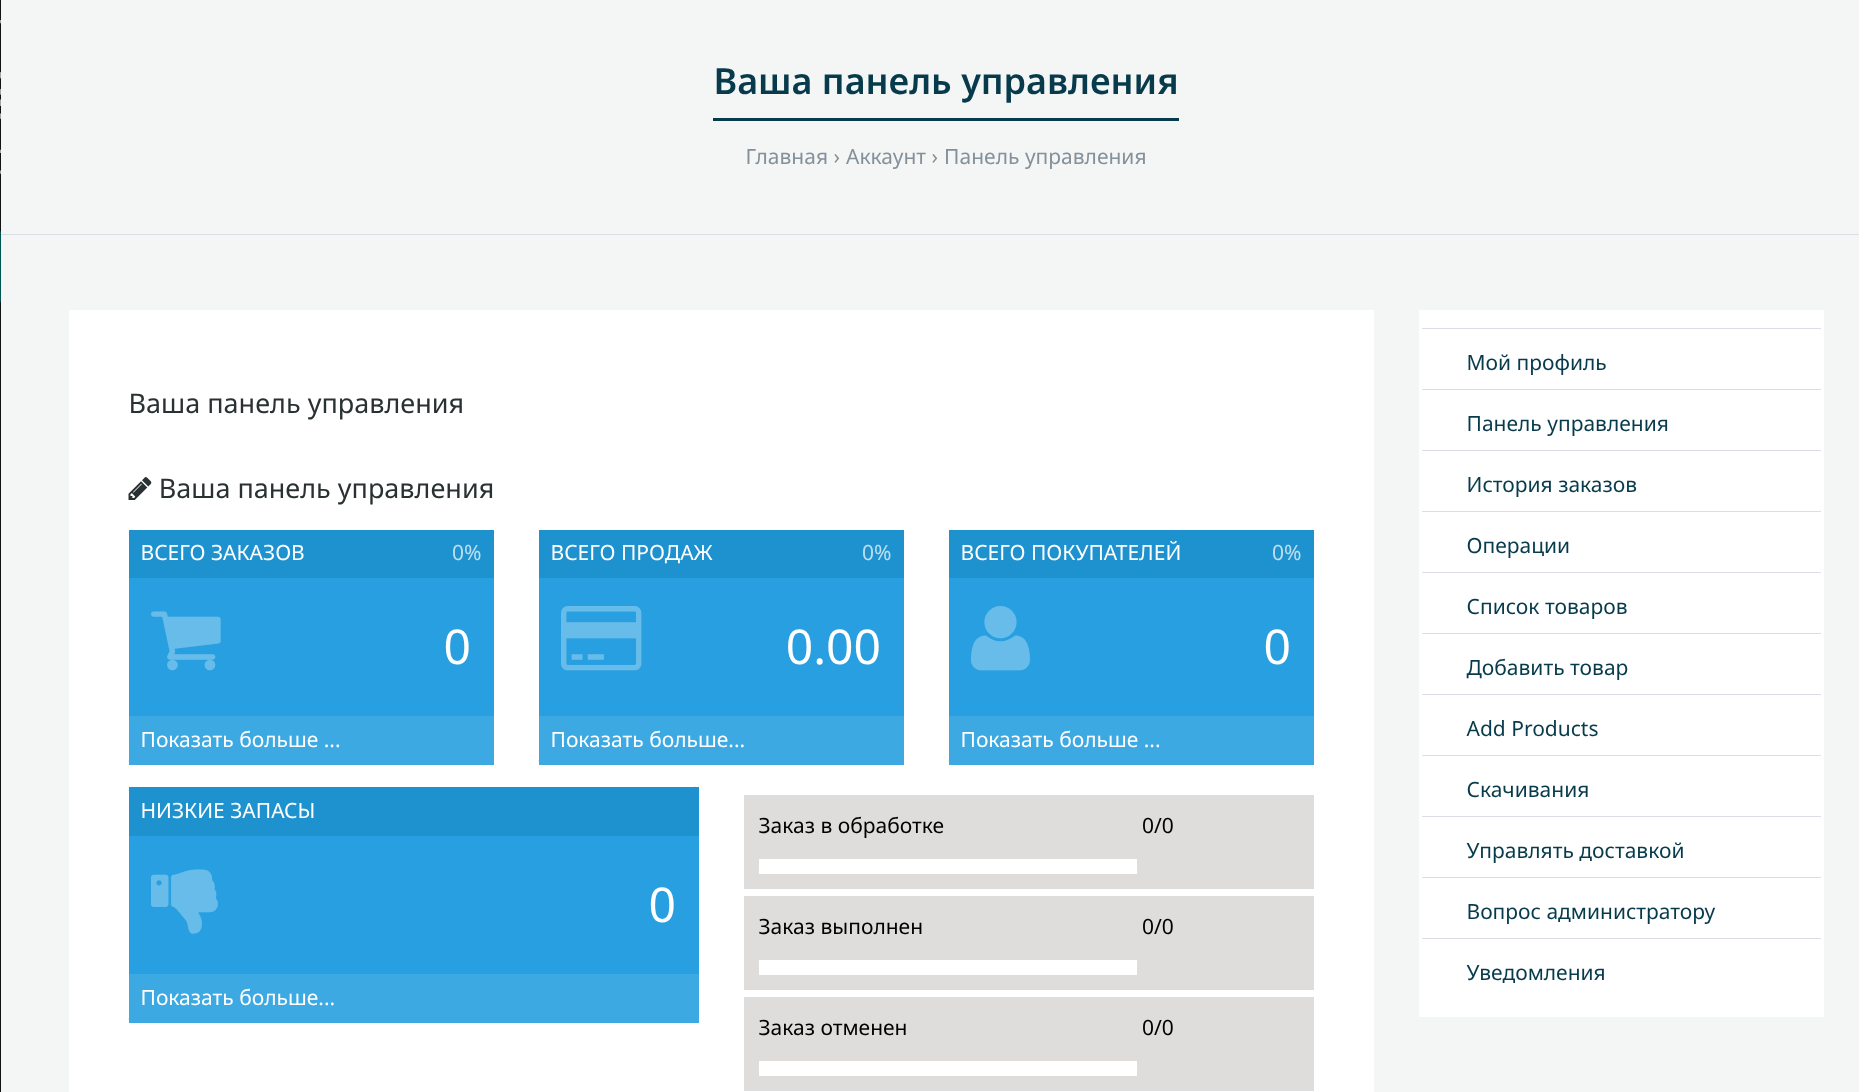Open 'Мой профиль' in sidebar menu
Screen dimensions: 1859x1092
click(1536, 363)
